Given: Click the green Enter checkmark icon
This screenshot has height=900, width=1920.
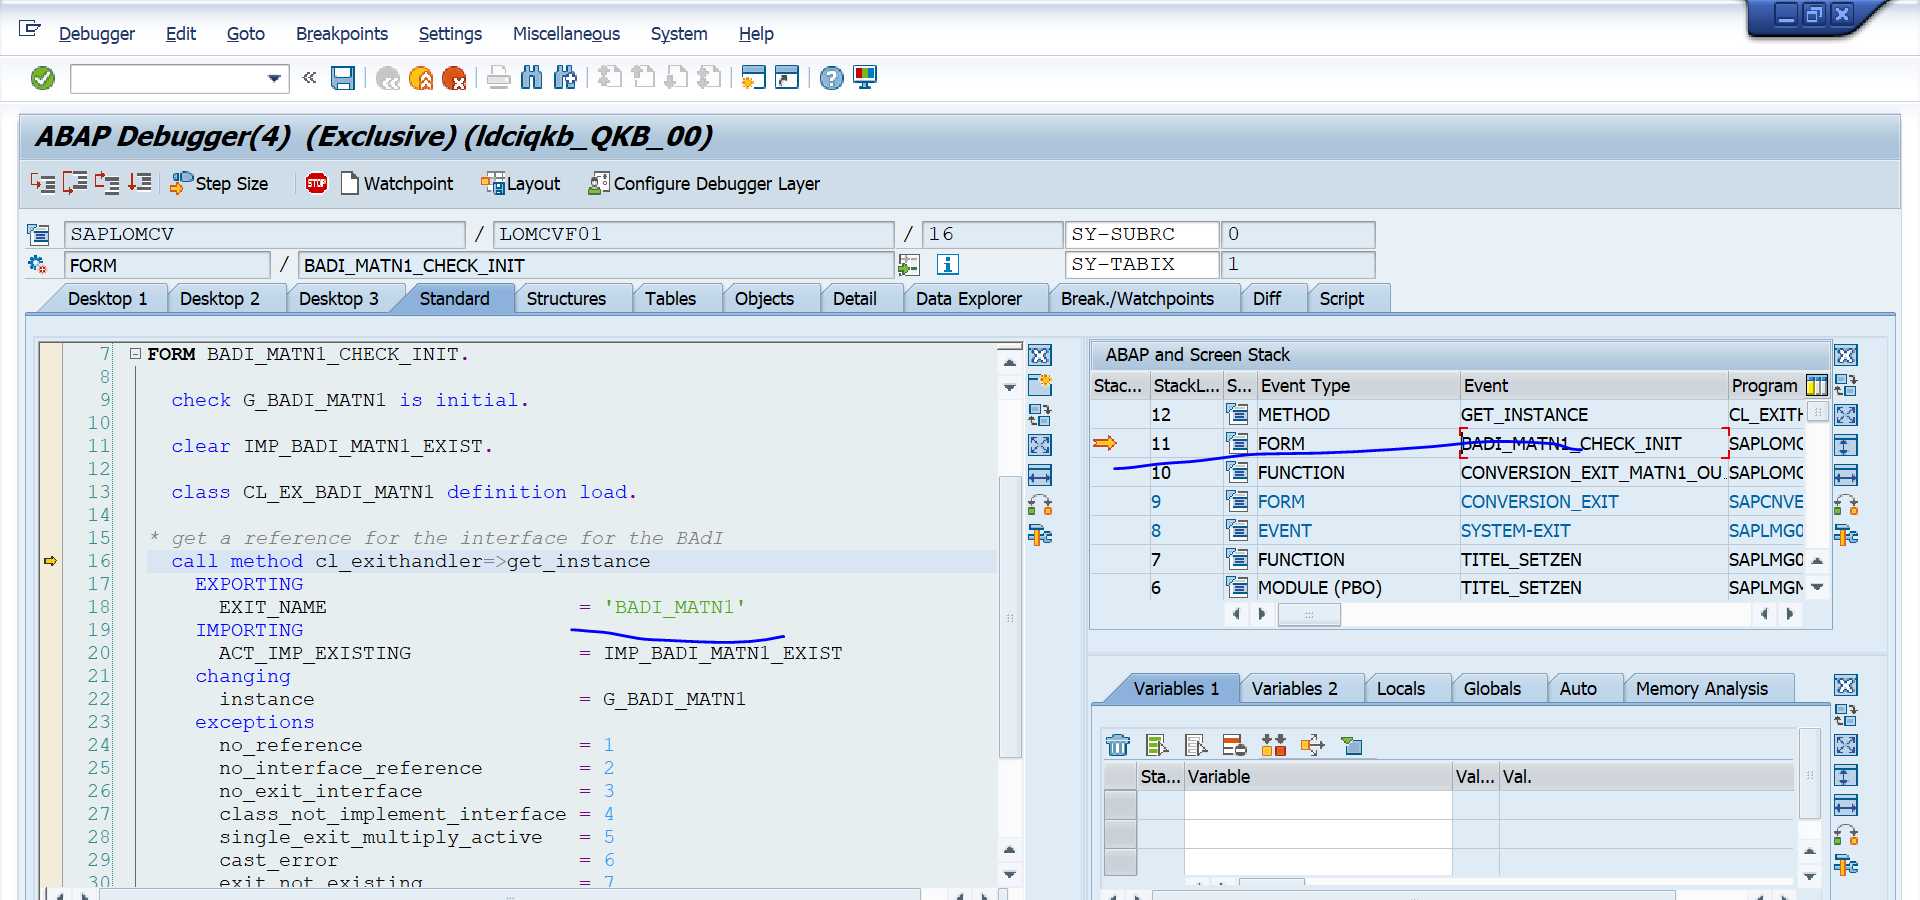Looking at the screenshot, I should [43, 78].
